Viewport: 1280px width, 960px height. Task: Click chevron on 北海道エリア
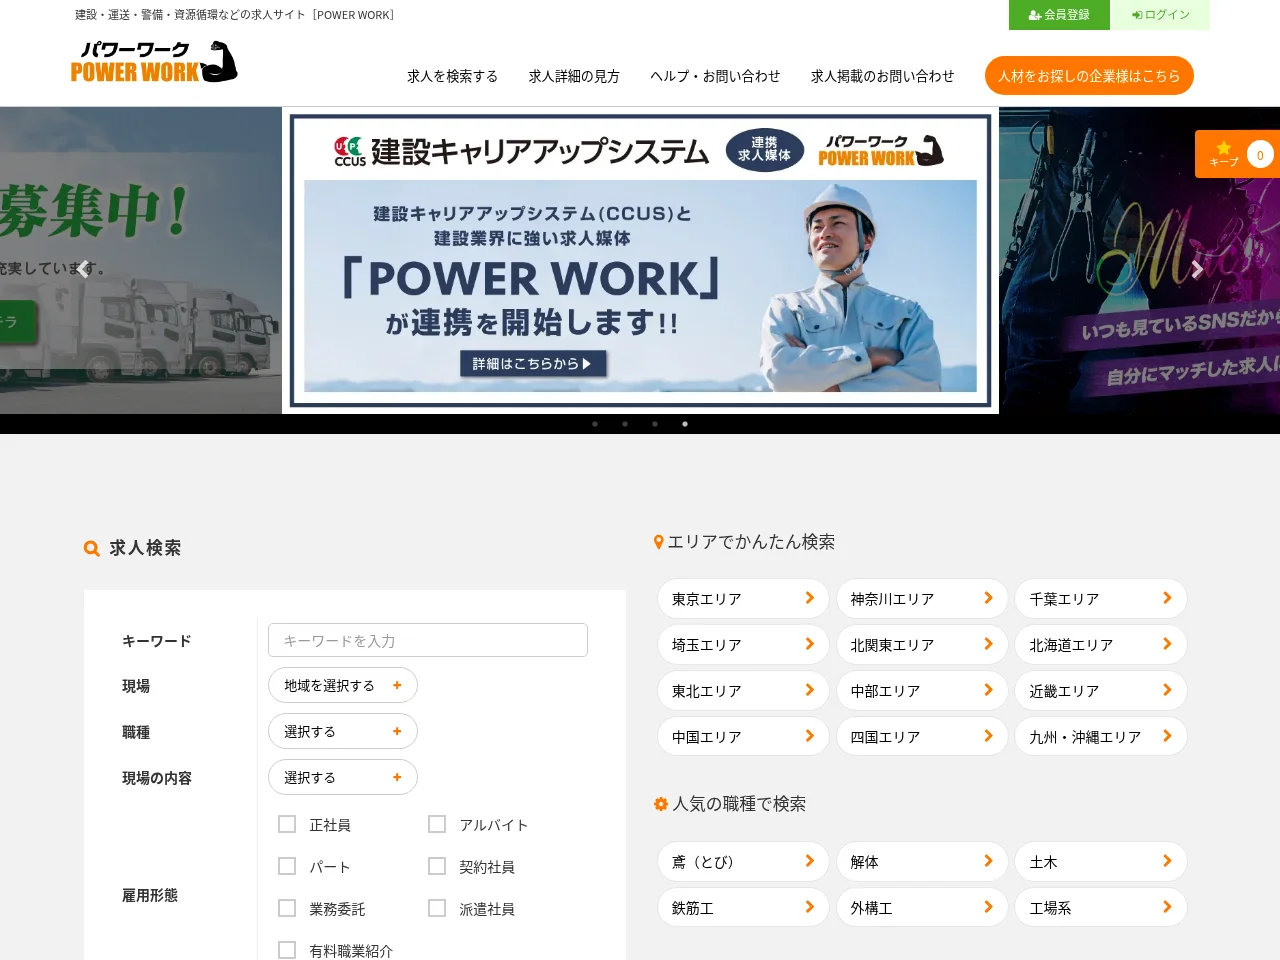(1167, 644)
